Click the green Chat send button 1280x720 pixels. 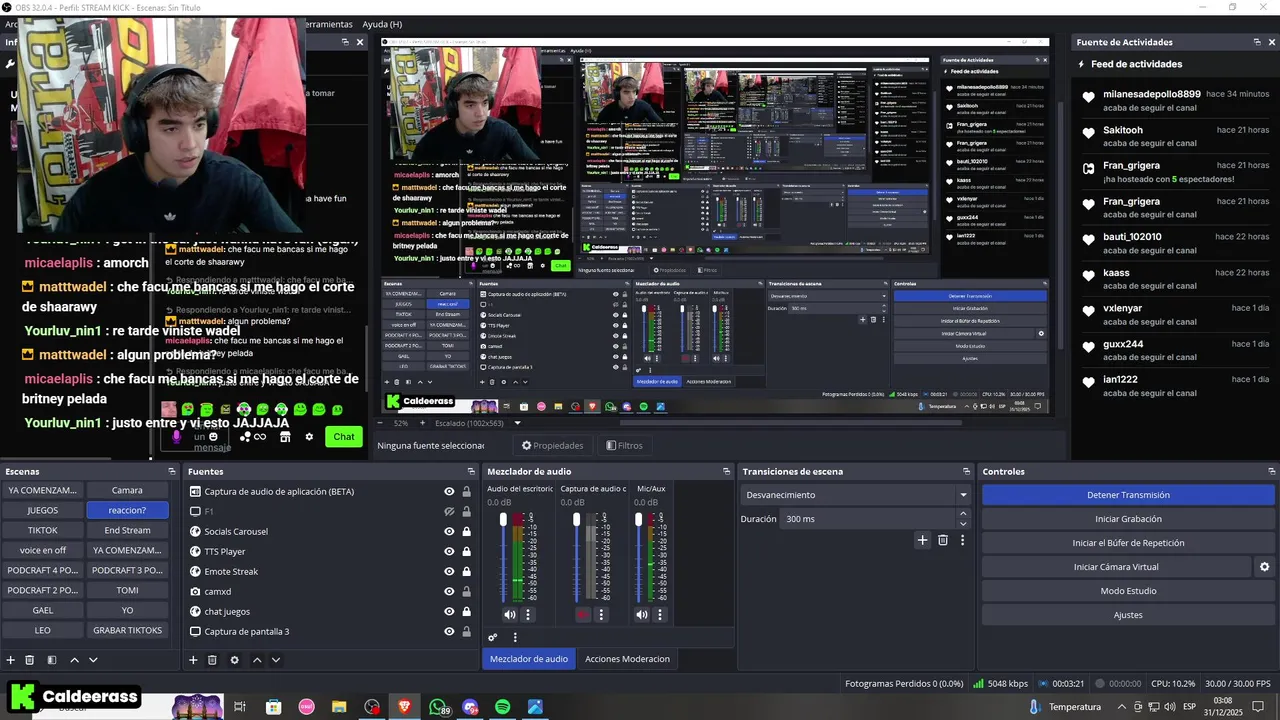click(x=343, y=436)
